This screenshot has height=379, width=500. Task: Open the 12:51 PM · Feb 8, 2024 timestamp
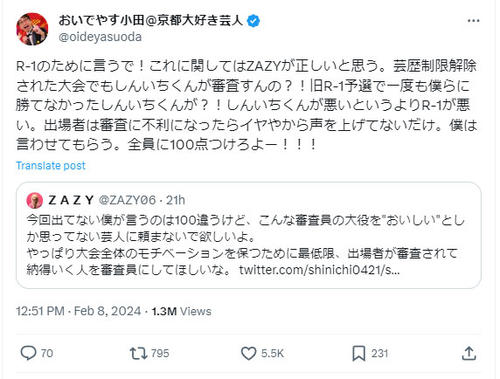point(78,311)
